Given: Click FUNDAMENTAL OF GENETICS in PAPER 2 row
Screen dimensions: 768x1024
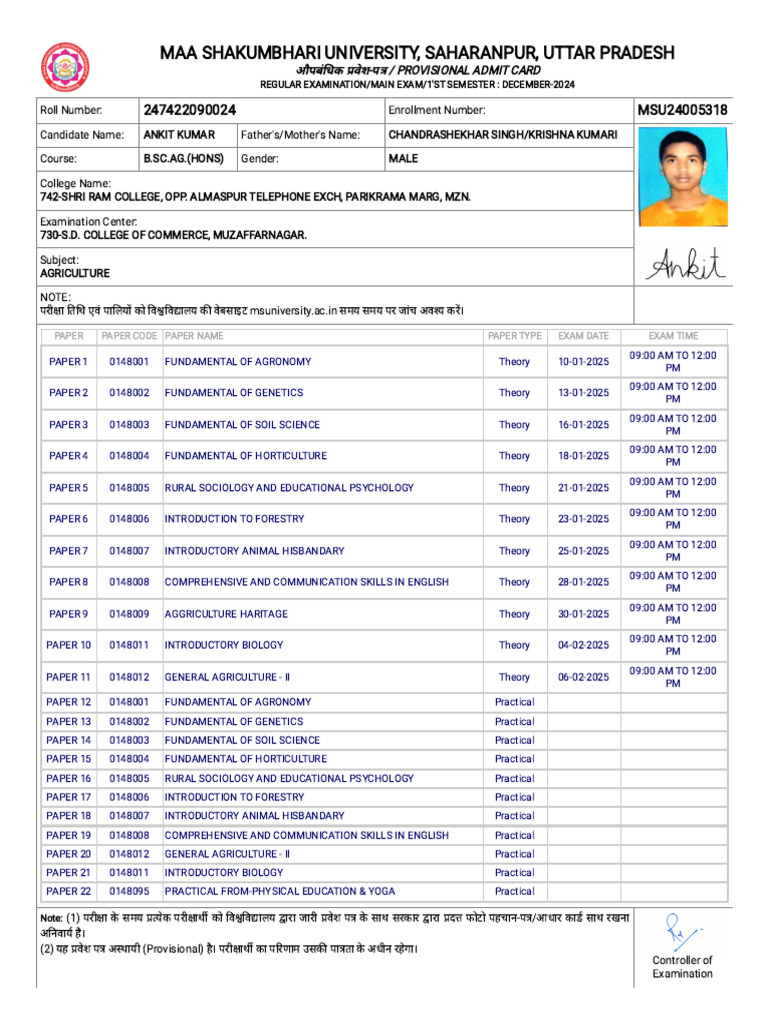Looking at the screenshot, I should coord(234,393).
